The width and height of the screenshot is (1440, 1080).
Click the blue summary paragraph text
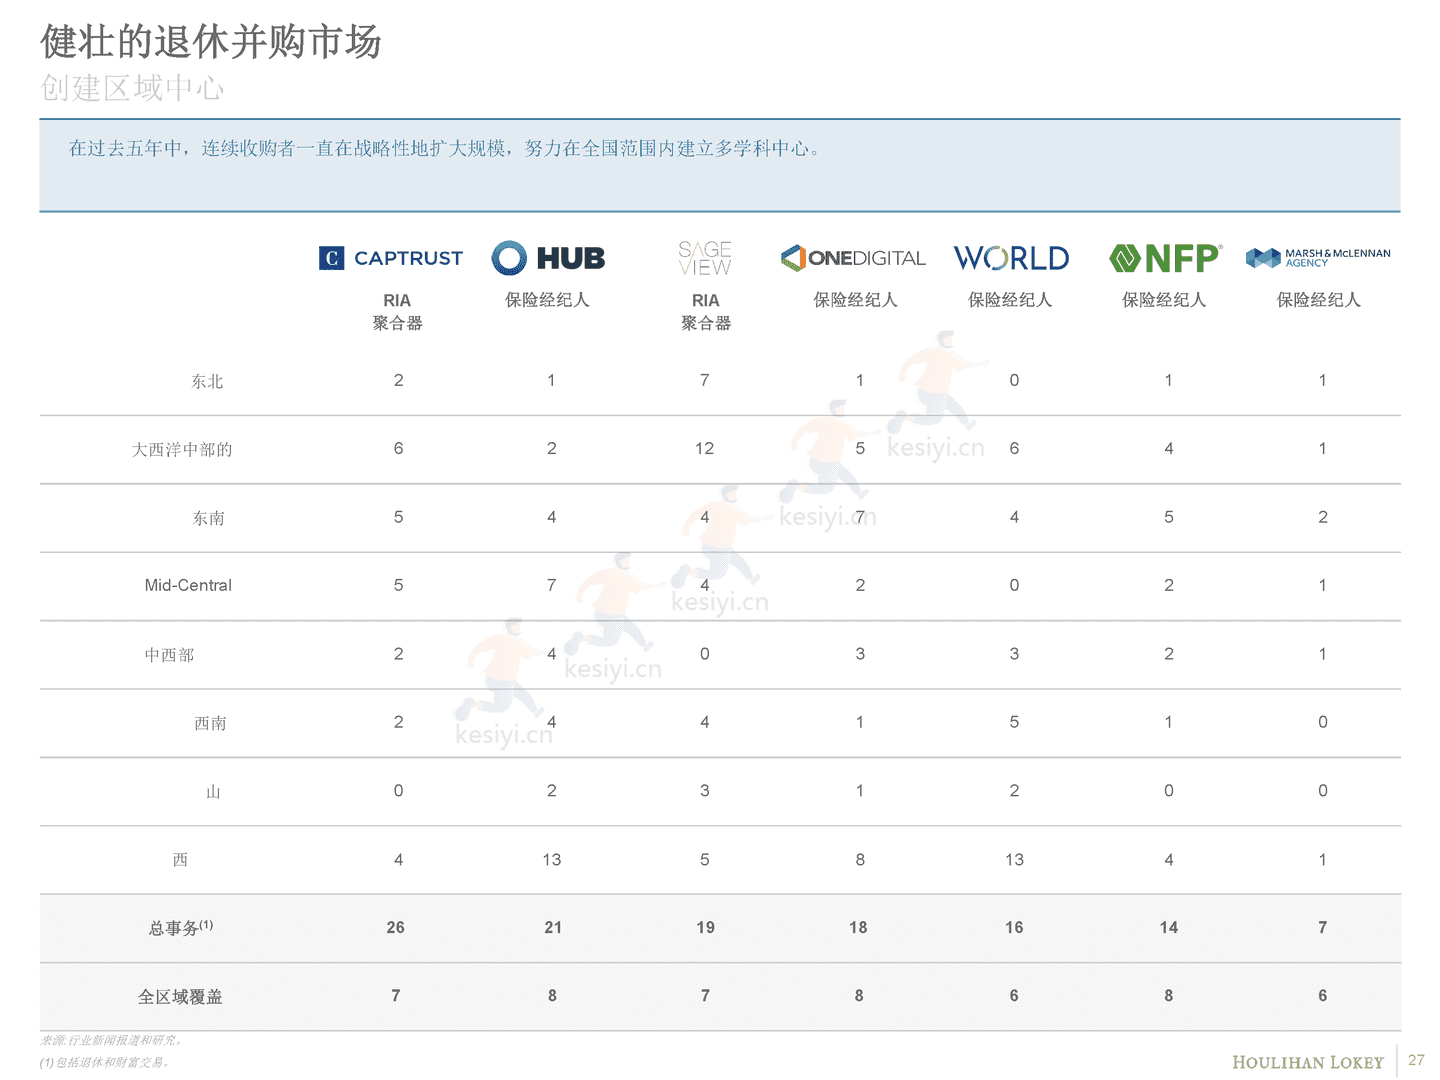[x=445, y=149]
